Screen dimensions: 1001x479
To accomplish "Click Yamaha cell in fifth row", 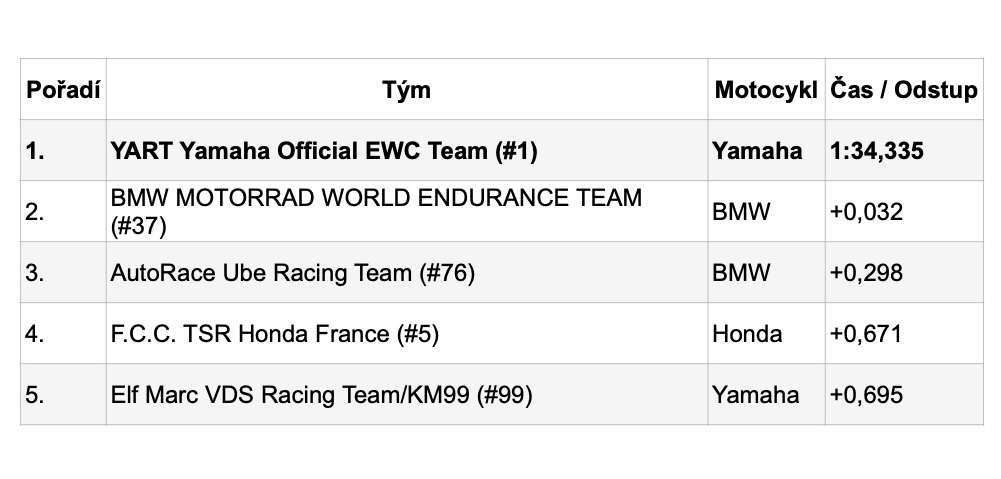I will (766, 394).
